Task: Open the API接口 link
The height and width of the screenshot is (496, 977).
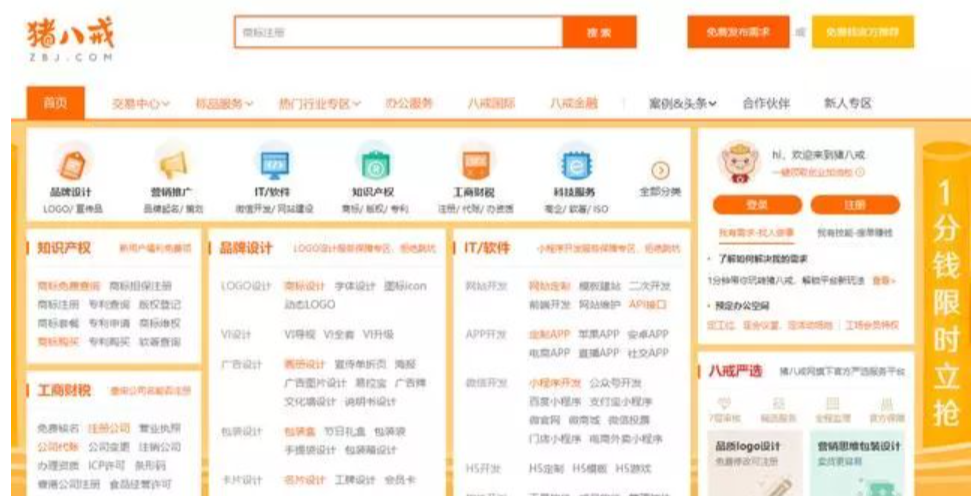Action: [647, 305]
